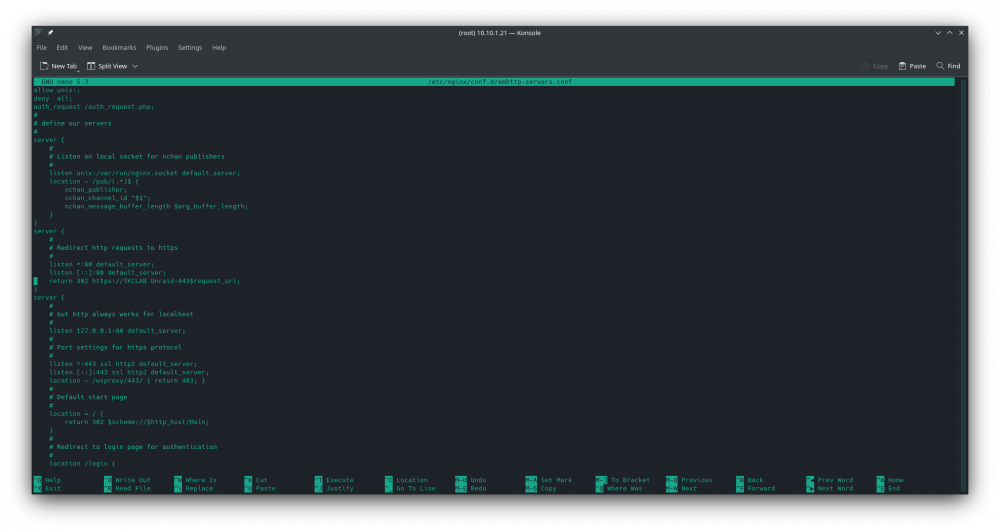Click the Konsole app icon in title bar

[39, 33]
